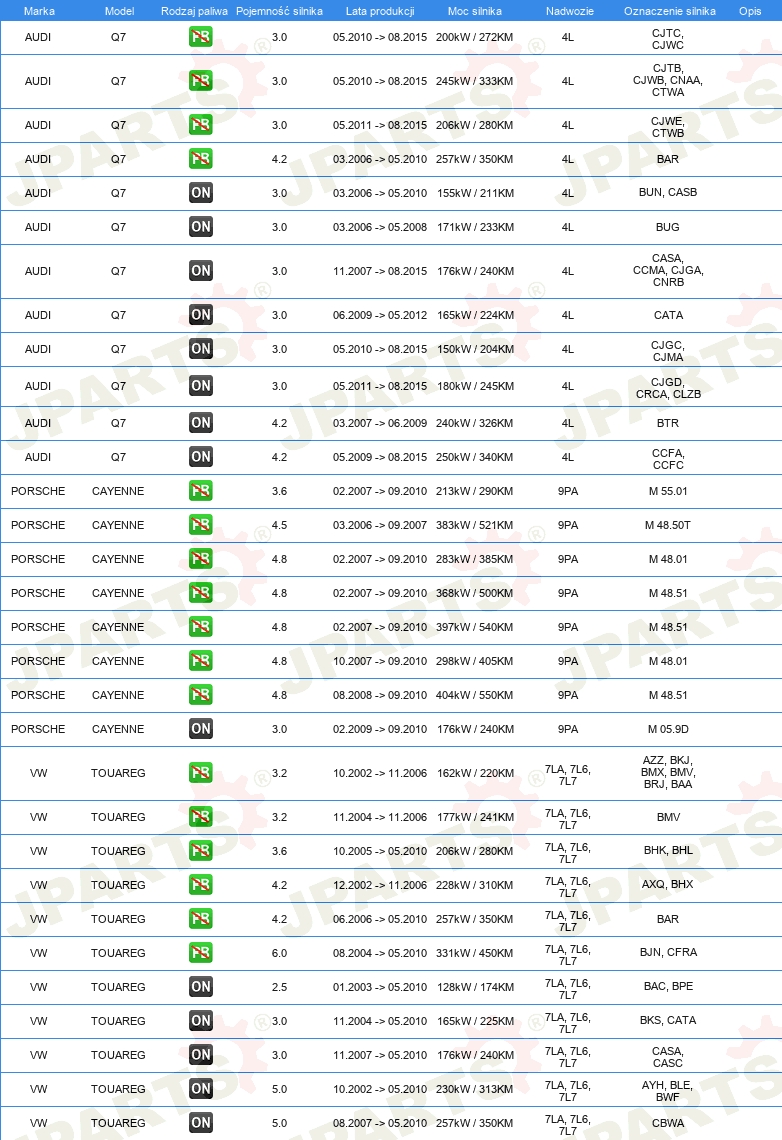Click the Lata produkcji column header

point(380,11)
